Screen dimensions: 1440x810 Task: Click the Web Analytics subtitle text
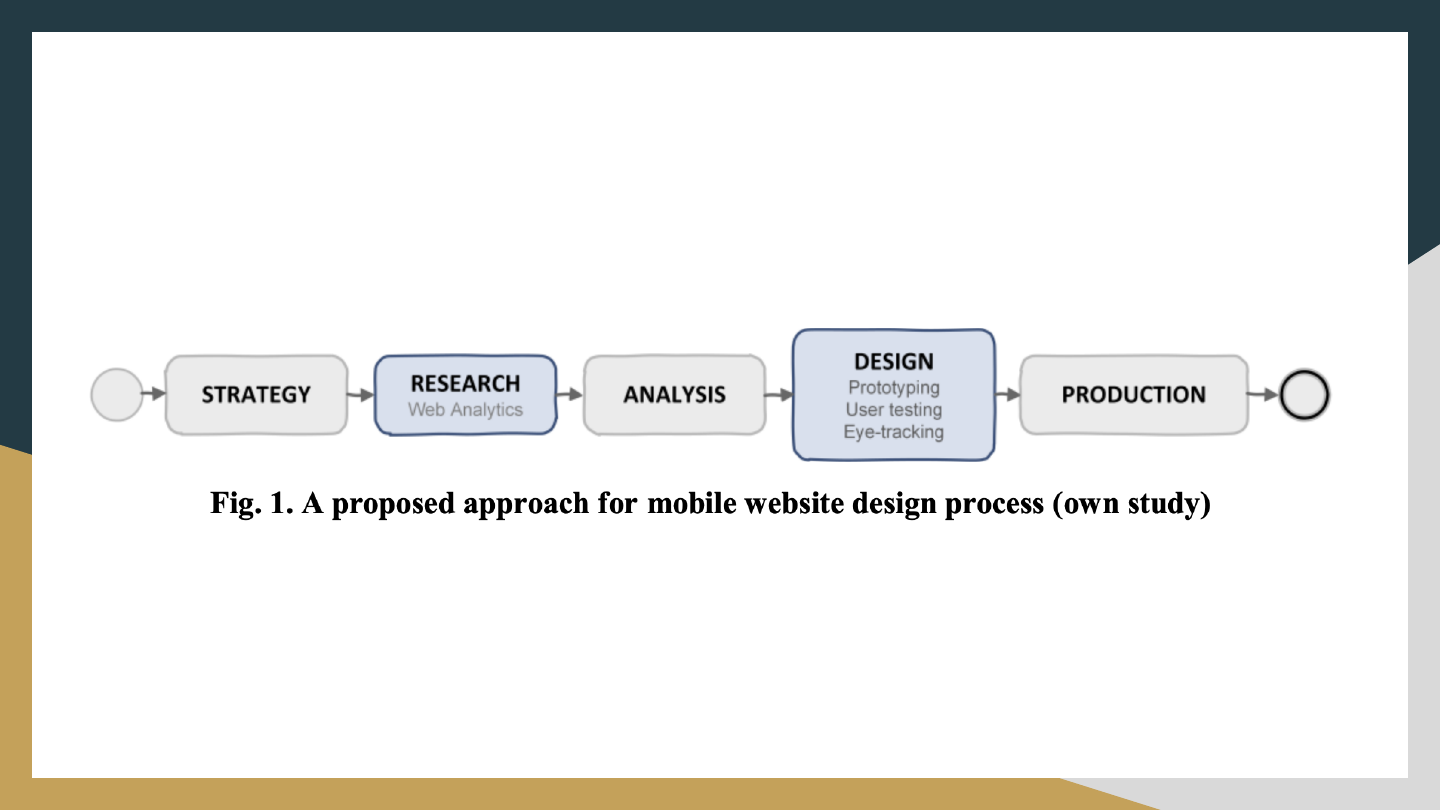click(465, 409)
